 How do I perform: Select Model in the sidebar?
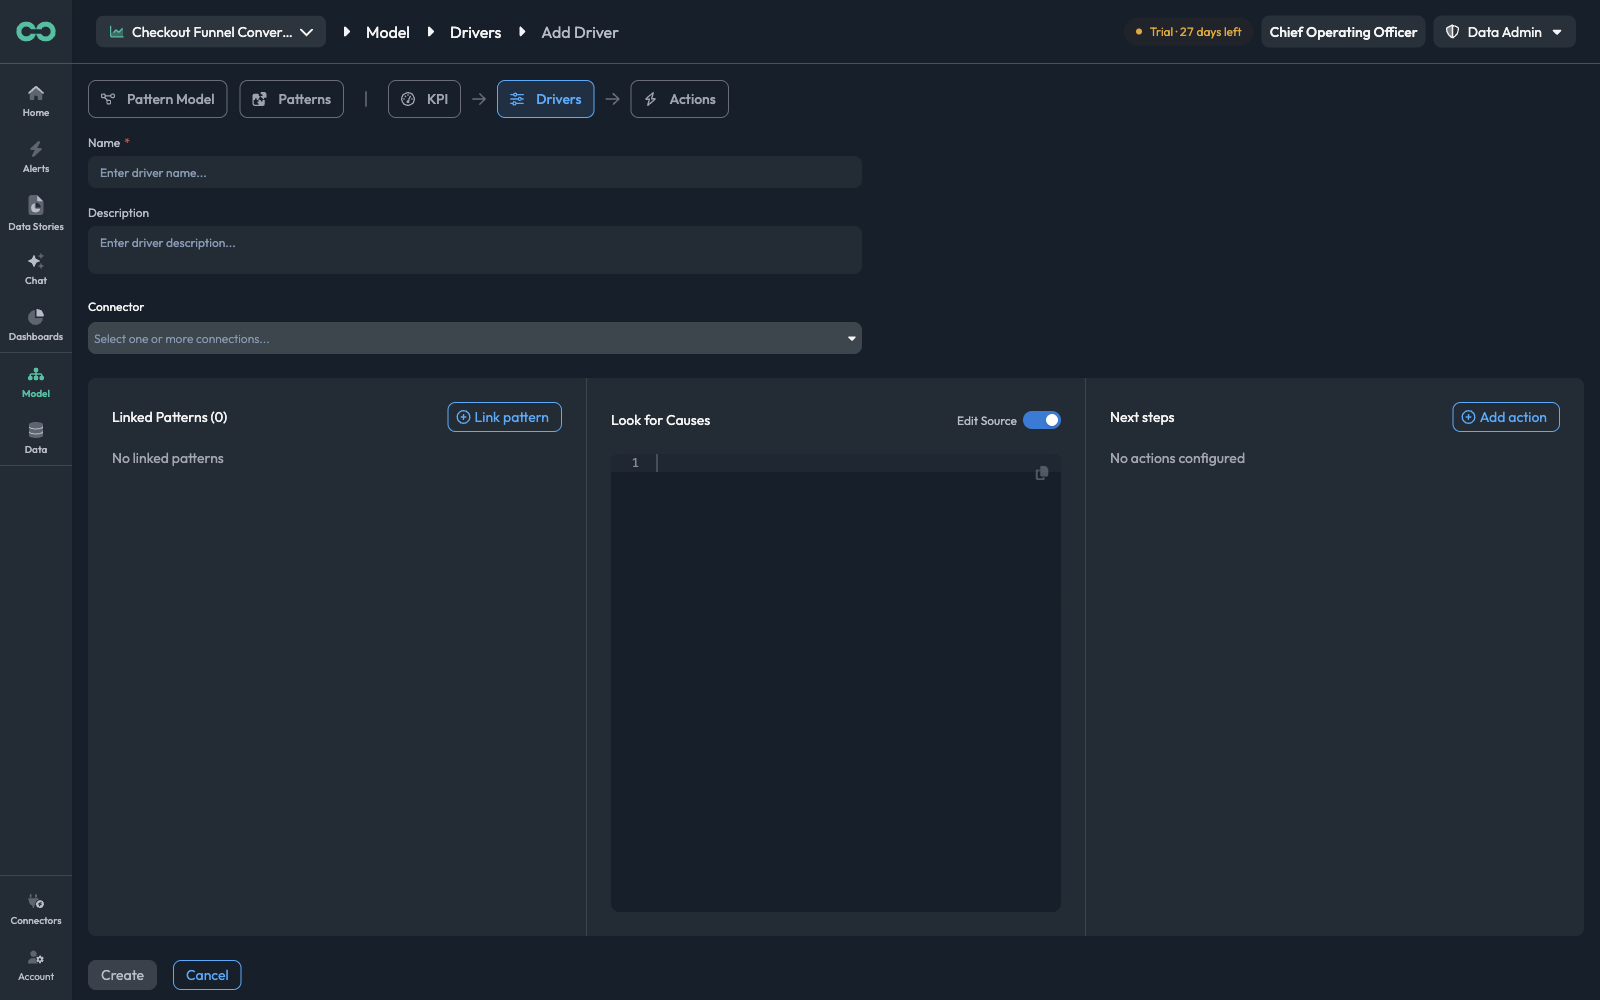point(36,382)
